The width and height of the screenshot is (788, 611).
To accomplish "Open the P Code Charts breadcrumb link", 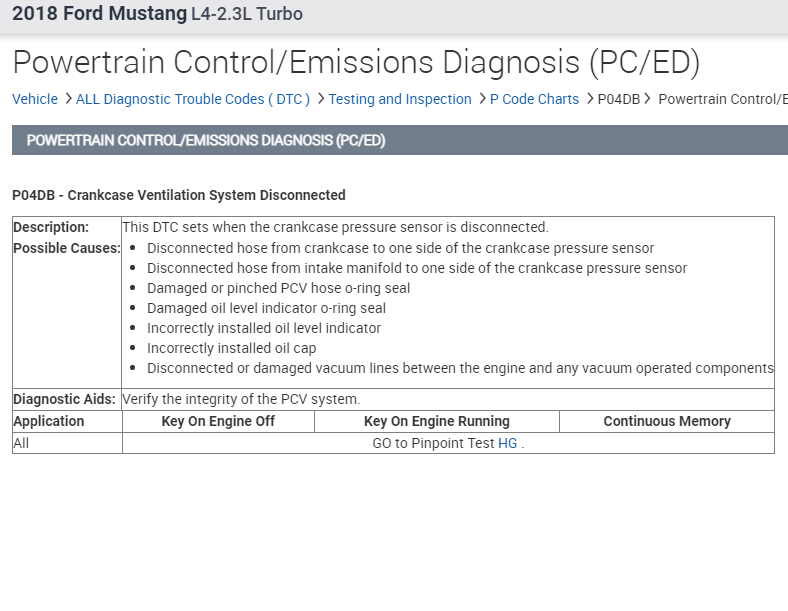I will [x=534, y=99].
